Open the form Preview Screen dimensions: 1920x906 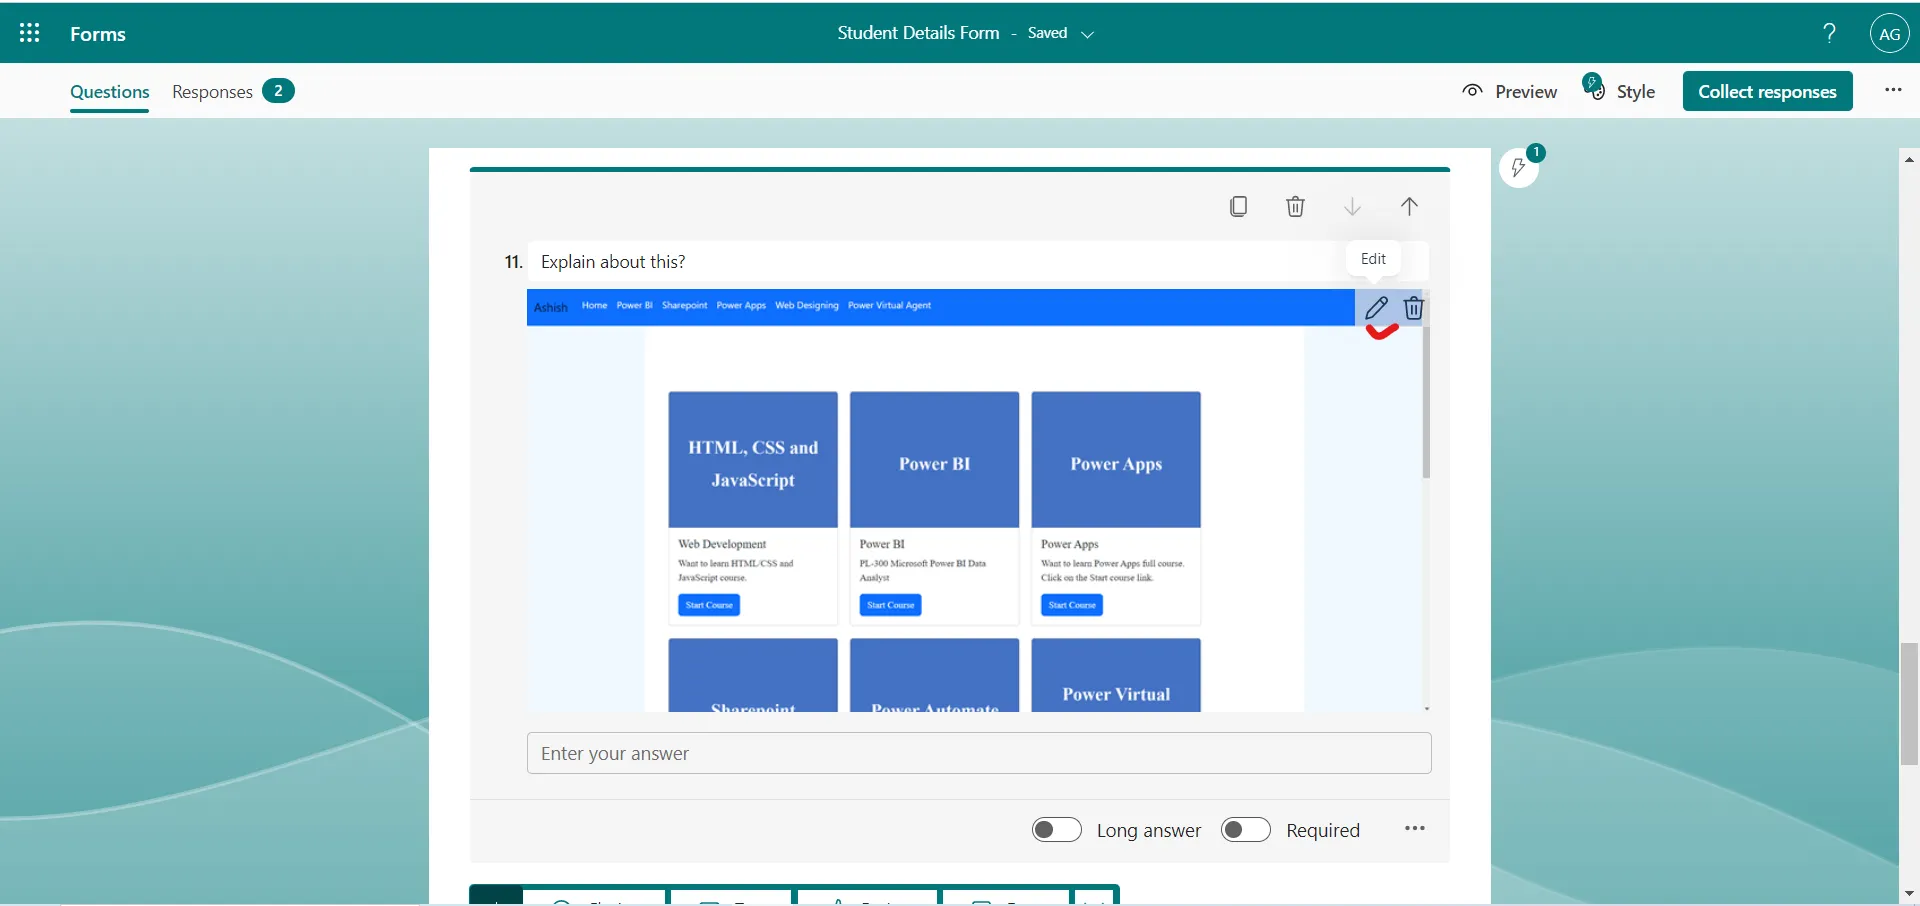coord(1509,91)
